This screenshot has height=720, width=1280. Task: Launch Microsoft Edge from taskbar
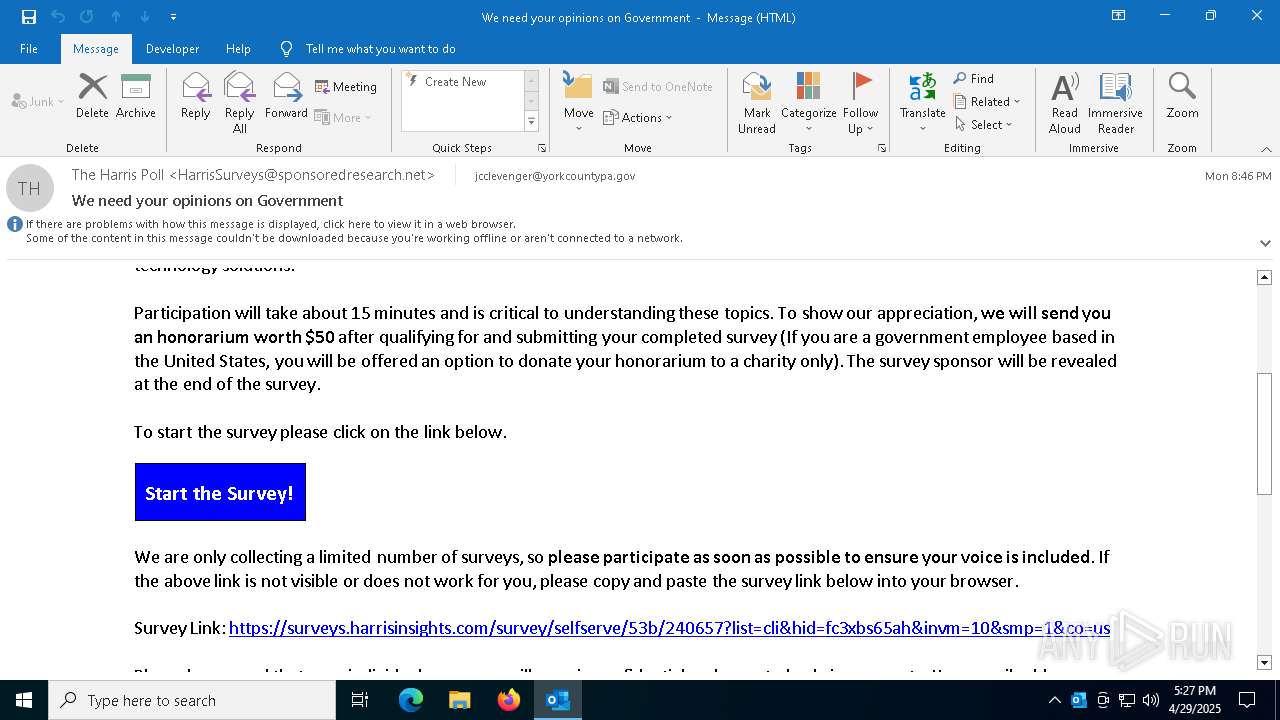[411, 700]
